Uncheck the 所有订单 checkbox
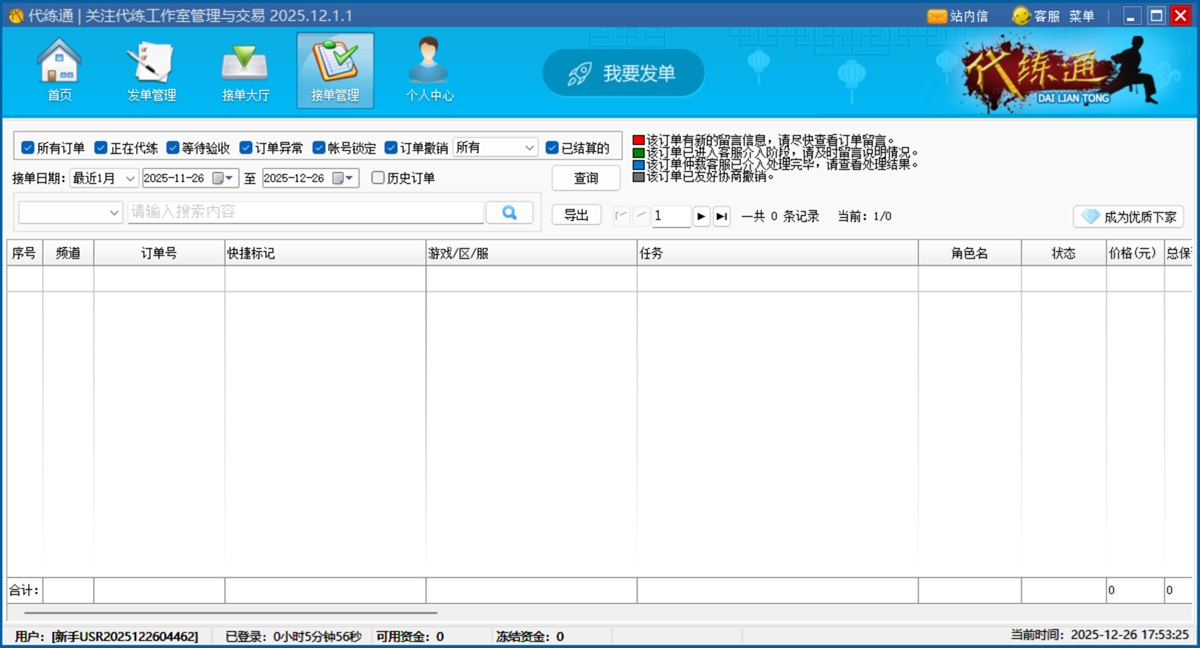1200x648 pixels. pyautogui.click(x=27, y=146)
